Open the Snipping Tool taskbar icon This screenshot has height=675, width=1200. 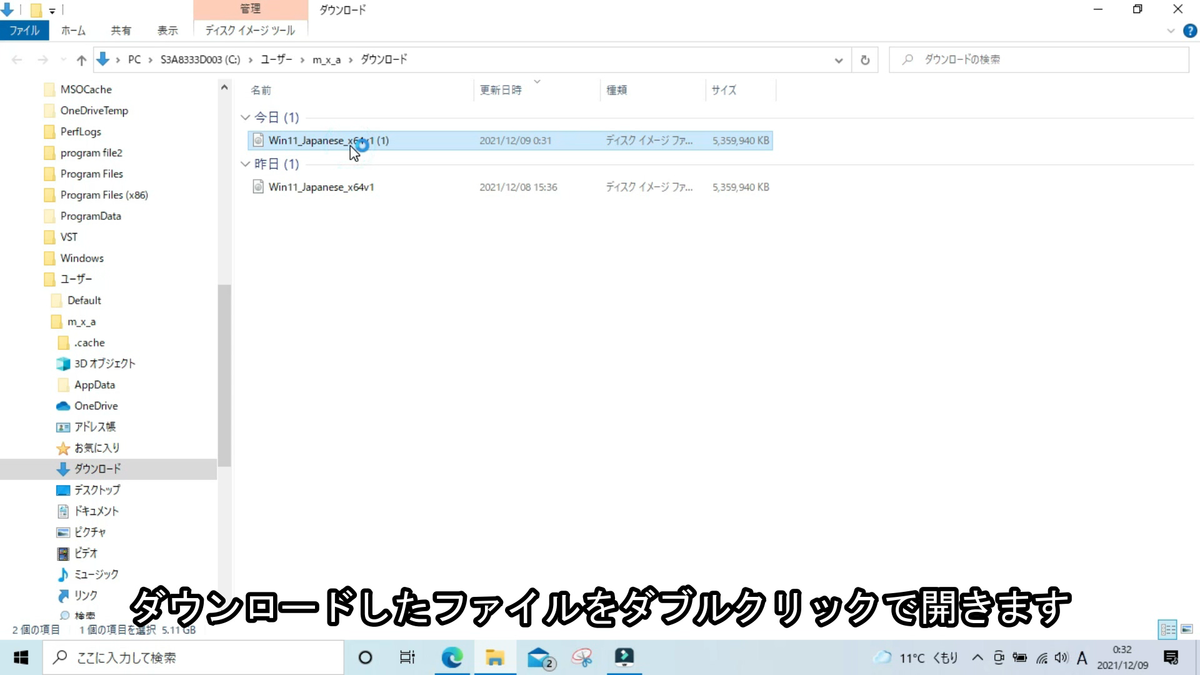tap(582, 657)
